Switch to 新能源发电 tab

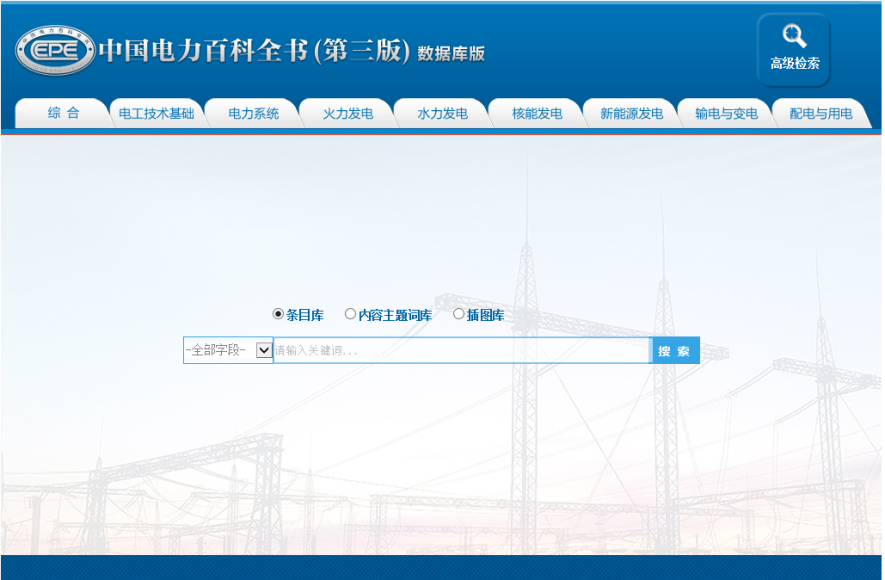pos(632,113)
